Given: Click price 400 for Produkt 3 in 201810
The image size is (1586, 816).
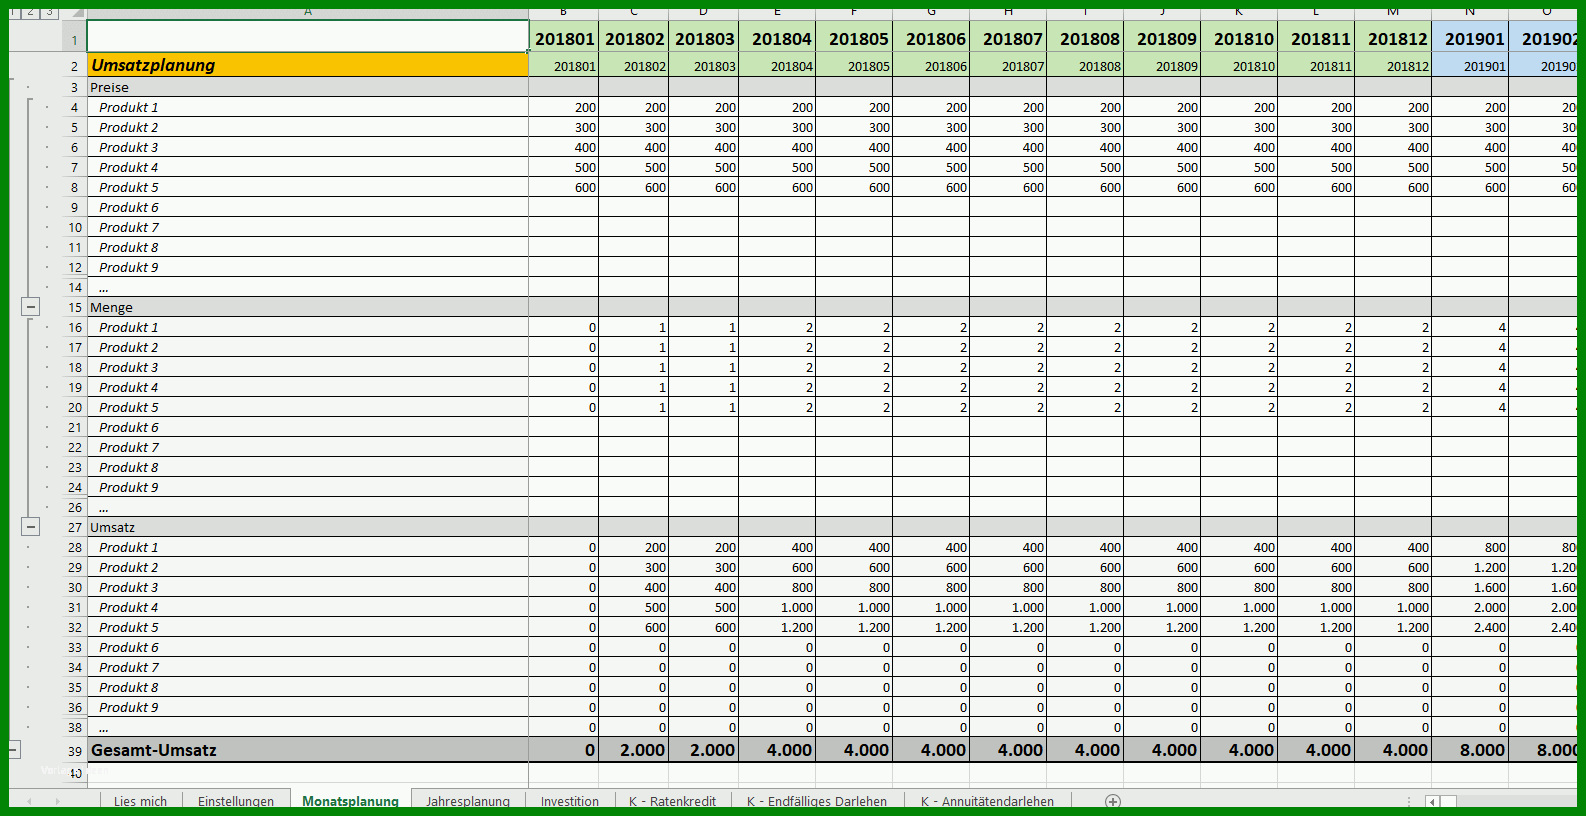Looking at the screenshot, I should click(1239, 147).
